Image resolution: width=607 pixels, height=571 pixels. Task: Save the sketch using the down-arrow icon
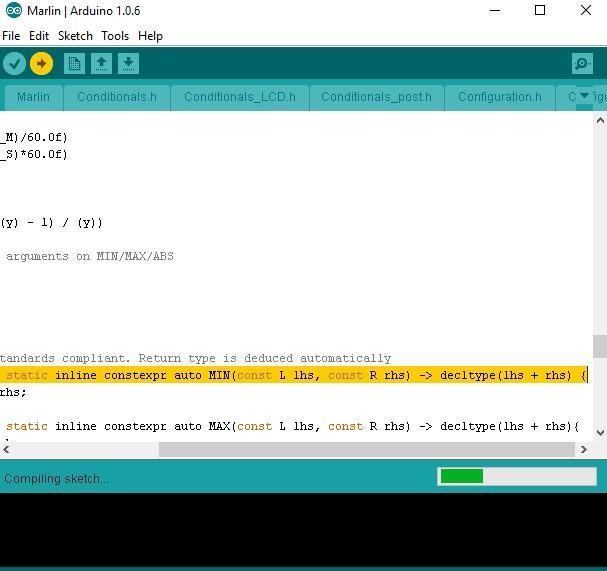pyautogui.click(x=128, y=64)
